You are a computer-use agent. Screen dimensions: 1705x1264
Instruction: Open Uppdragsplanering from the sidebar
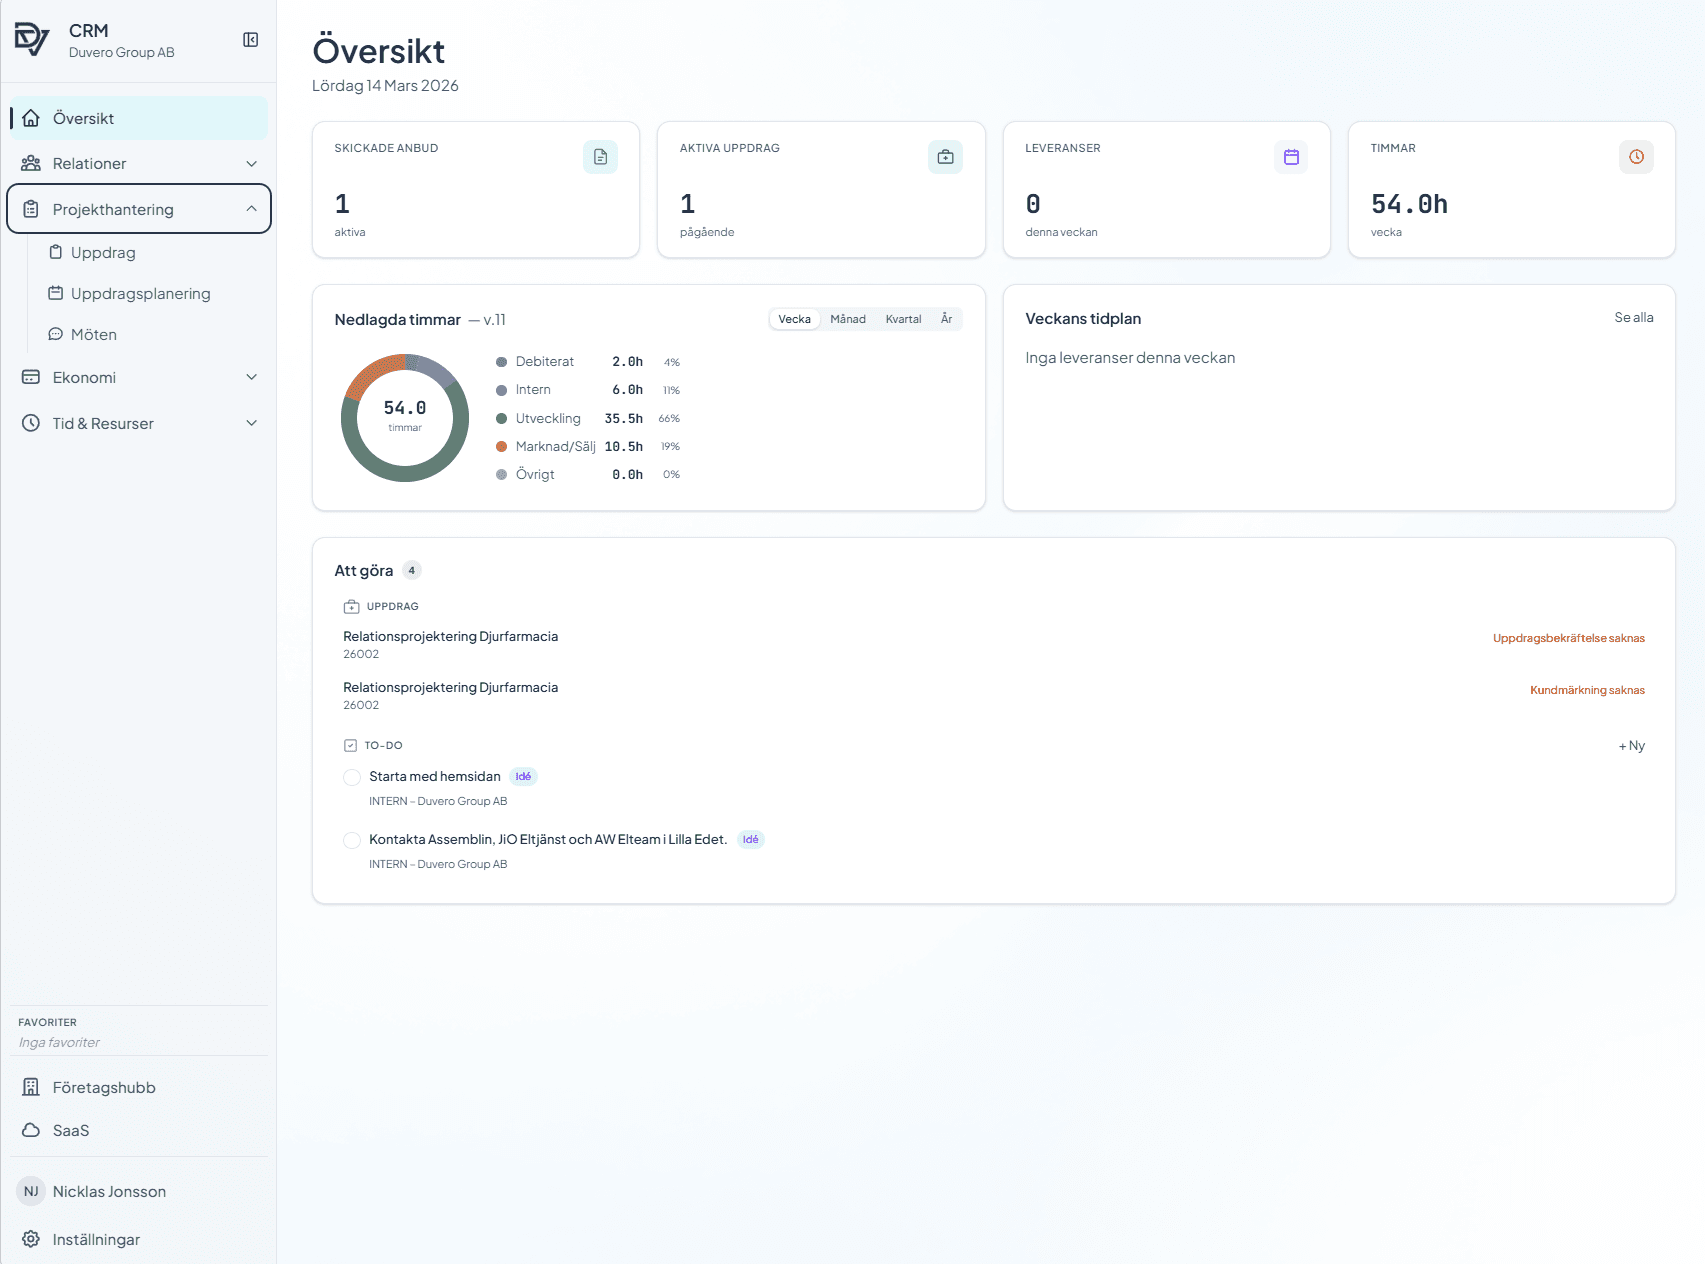[x=140, y=293]
